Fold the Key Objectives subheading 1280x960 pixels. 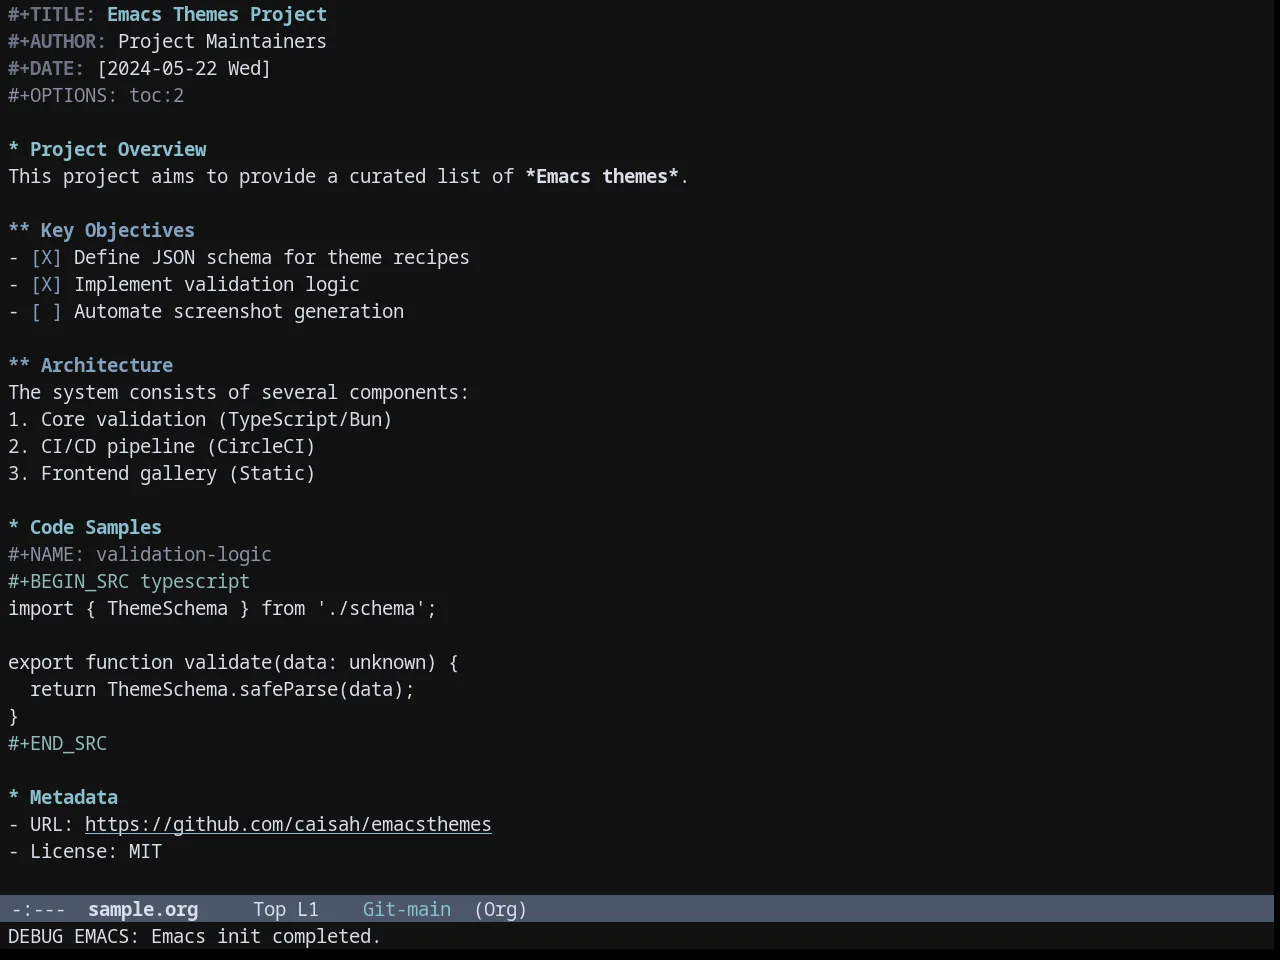pos(101,230)
